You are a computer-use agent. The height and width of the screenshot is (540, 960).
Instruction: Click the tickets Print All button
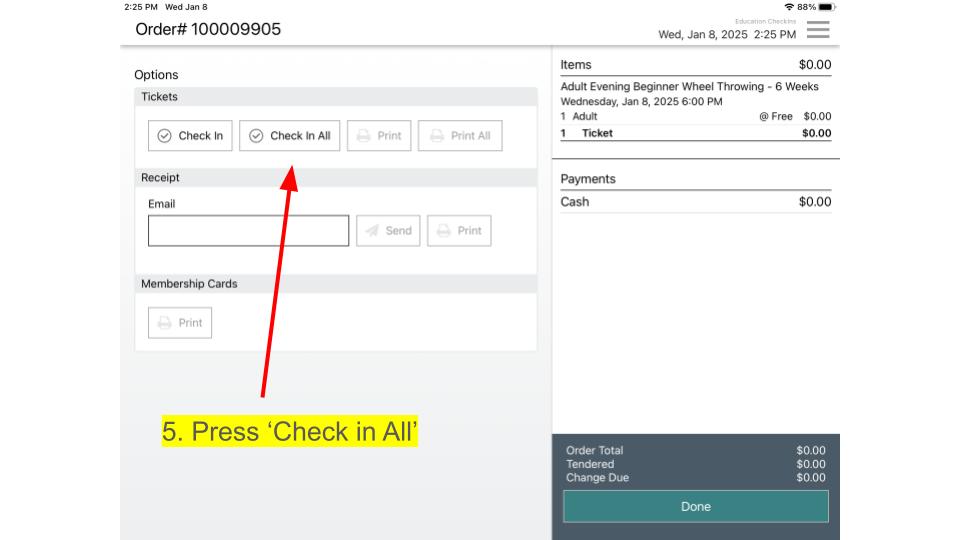(x=460, y=136)
